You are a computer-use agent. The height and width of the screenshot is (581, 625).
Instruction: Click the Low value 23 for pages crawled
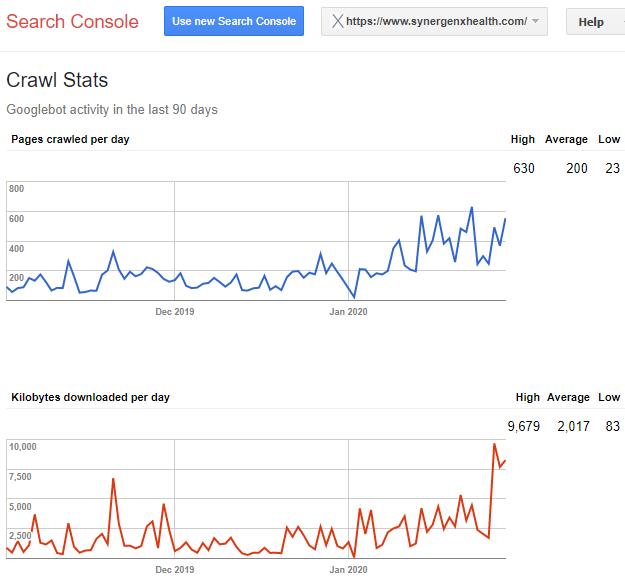(x=613, y=168)
